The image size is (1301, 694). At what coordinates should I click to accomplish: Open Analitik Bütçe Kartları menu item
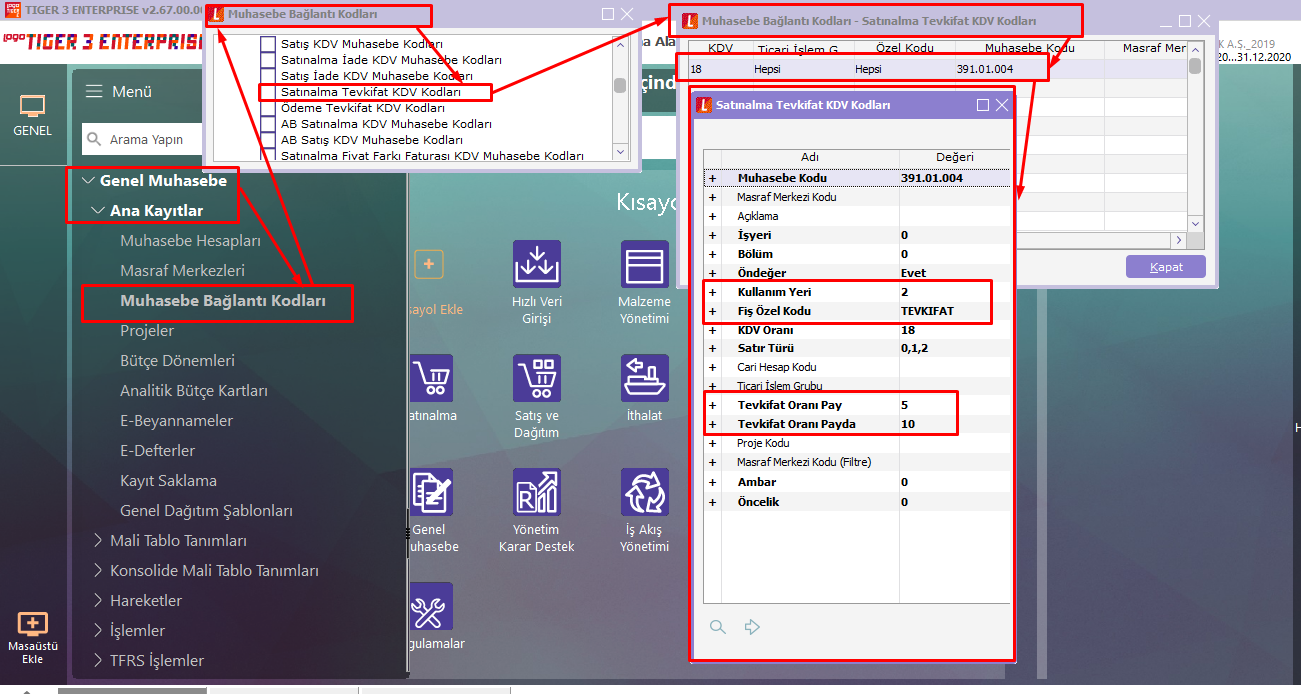(194, 391)
